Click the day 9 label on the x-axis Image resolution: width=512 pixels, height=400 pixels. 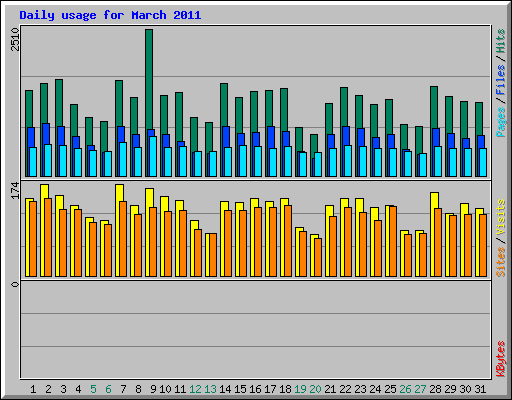click(153, 389)
